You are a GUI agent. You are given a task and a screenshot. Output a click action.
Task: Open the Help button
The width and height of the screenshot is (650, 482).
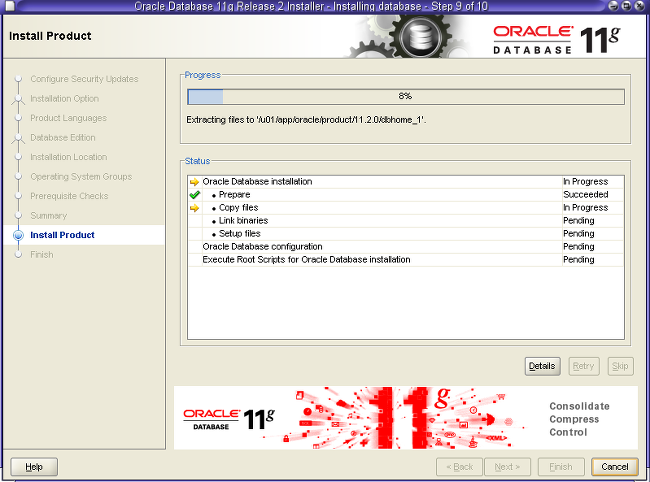click(x=34, y=467)
